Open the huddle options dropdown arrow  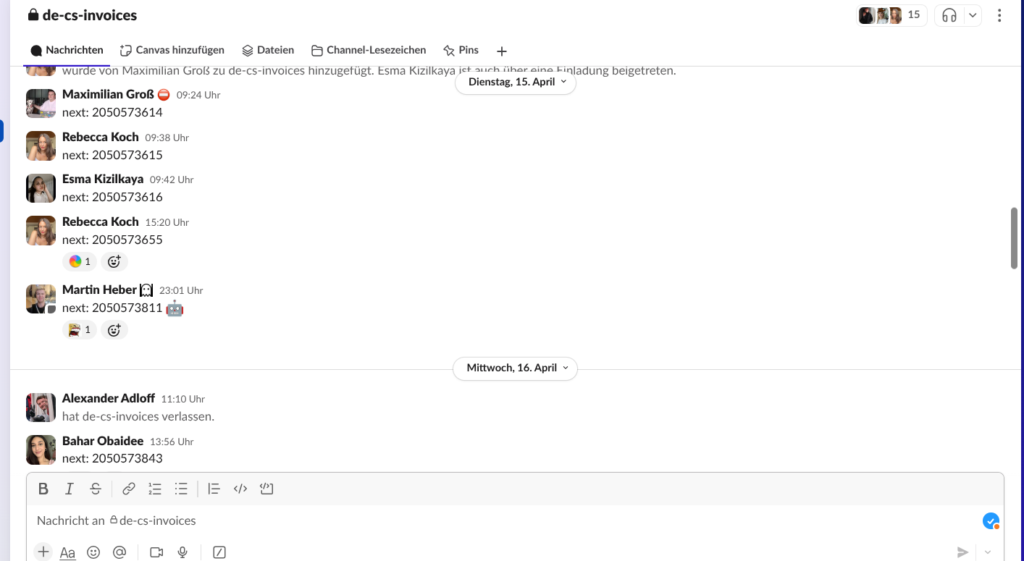coord(972,15)
